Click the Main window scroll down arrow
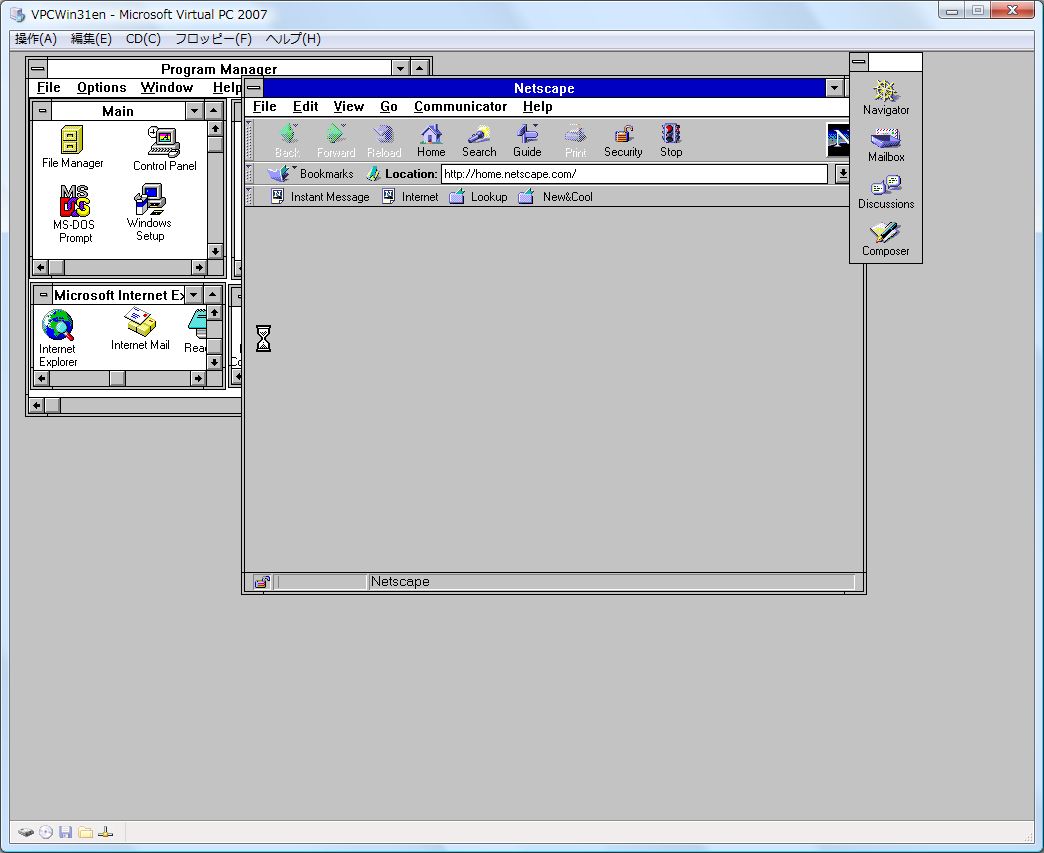Screen dimensions: 1044x853 [215, 251]
